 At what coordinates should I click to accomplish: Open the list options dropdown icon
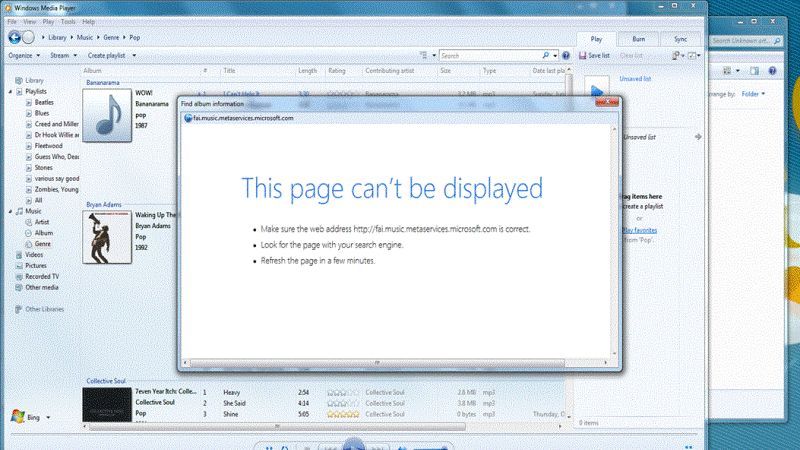678,55
